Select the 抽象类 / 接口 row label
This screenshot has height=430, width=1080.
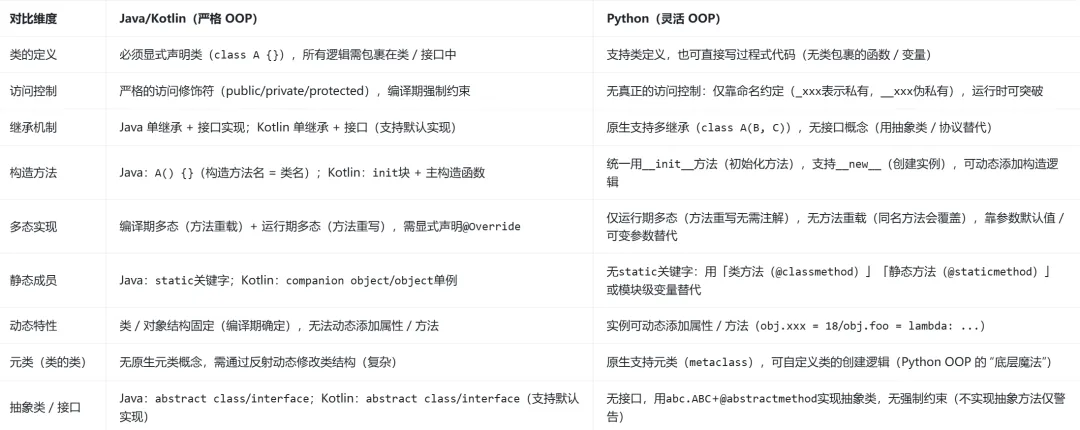[44, 407]
